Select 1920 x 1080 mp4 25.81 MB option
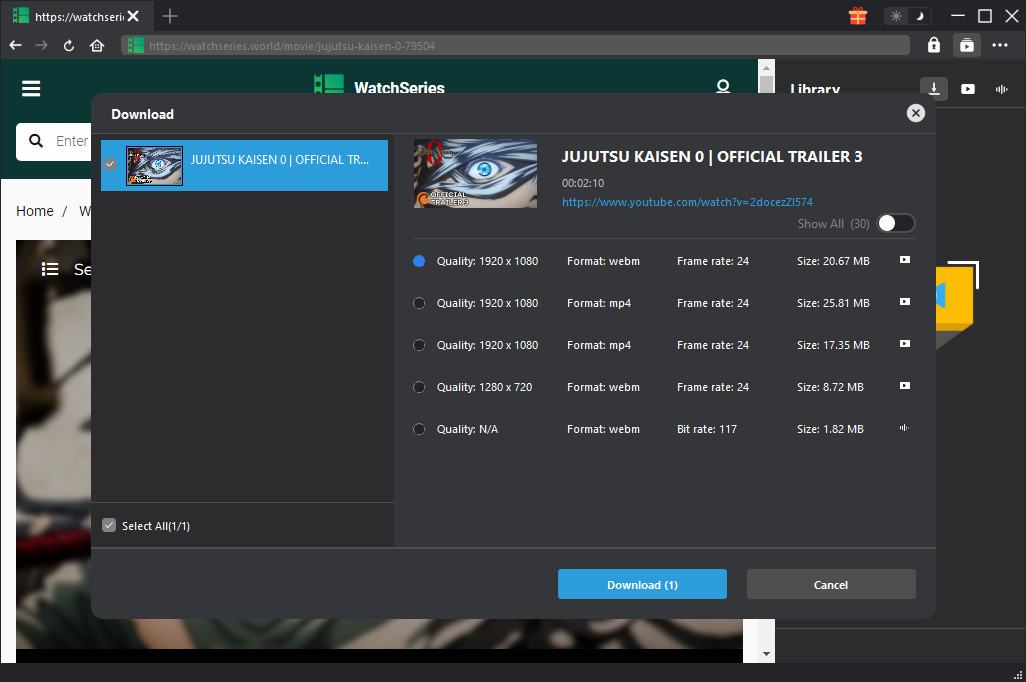The height and width of the screenshot is (682, 1026). [x=419, y=303]
